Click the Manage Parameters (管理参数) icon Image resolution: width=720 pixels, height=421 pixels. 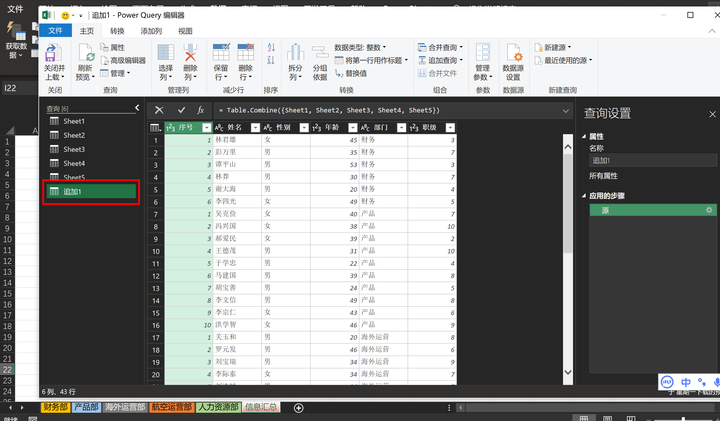tap(483, 52)
